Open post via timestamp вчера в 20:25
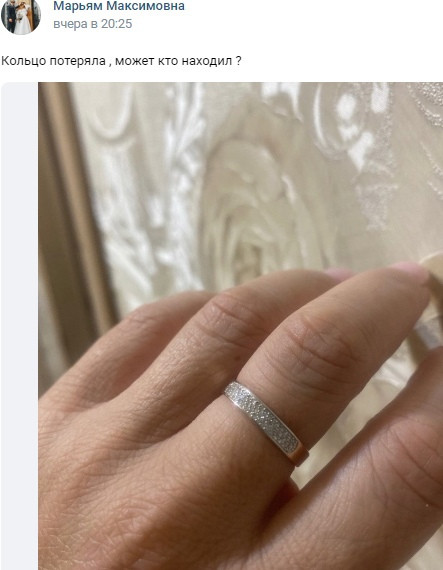This screenshot has width=443, height=570. 92,24
